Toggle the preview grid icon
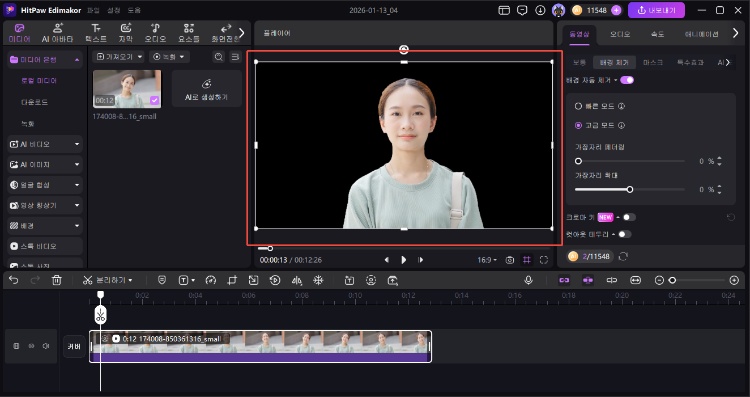Image resolution: width=750 pixels, height=397 pixels. tap(527, 260)
